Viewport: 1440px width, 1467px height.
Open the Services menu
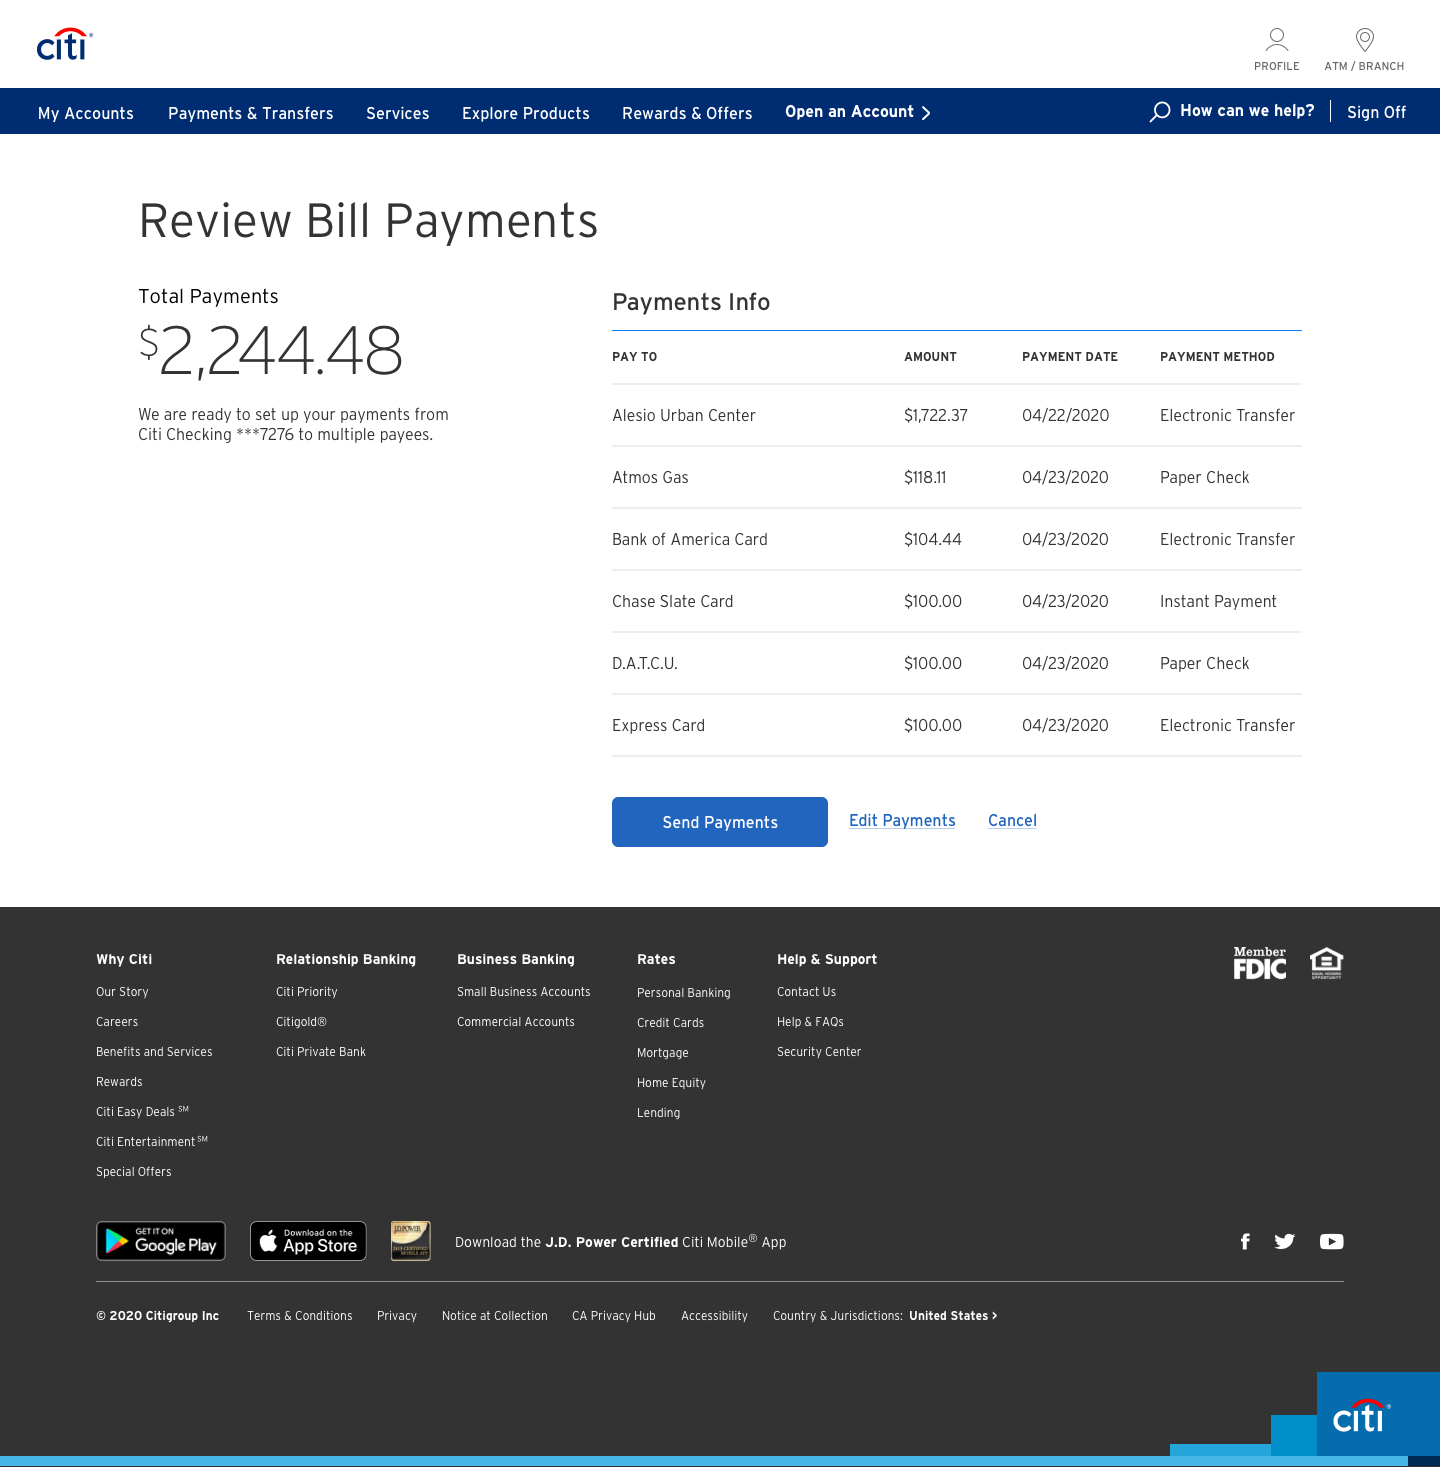pyautogui.click(x=398, y=113)
